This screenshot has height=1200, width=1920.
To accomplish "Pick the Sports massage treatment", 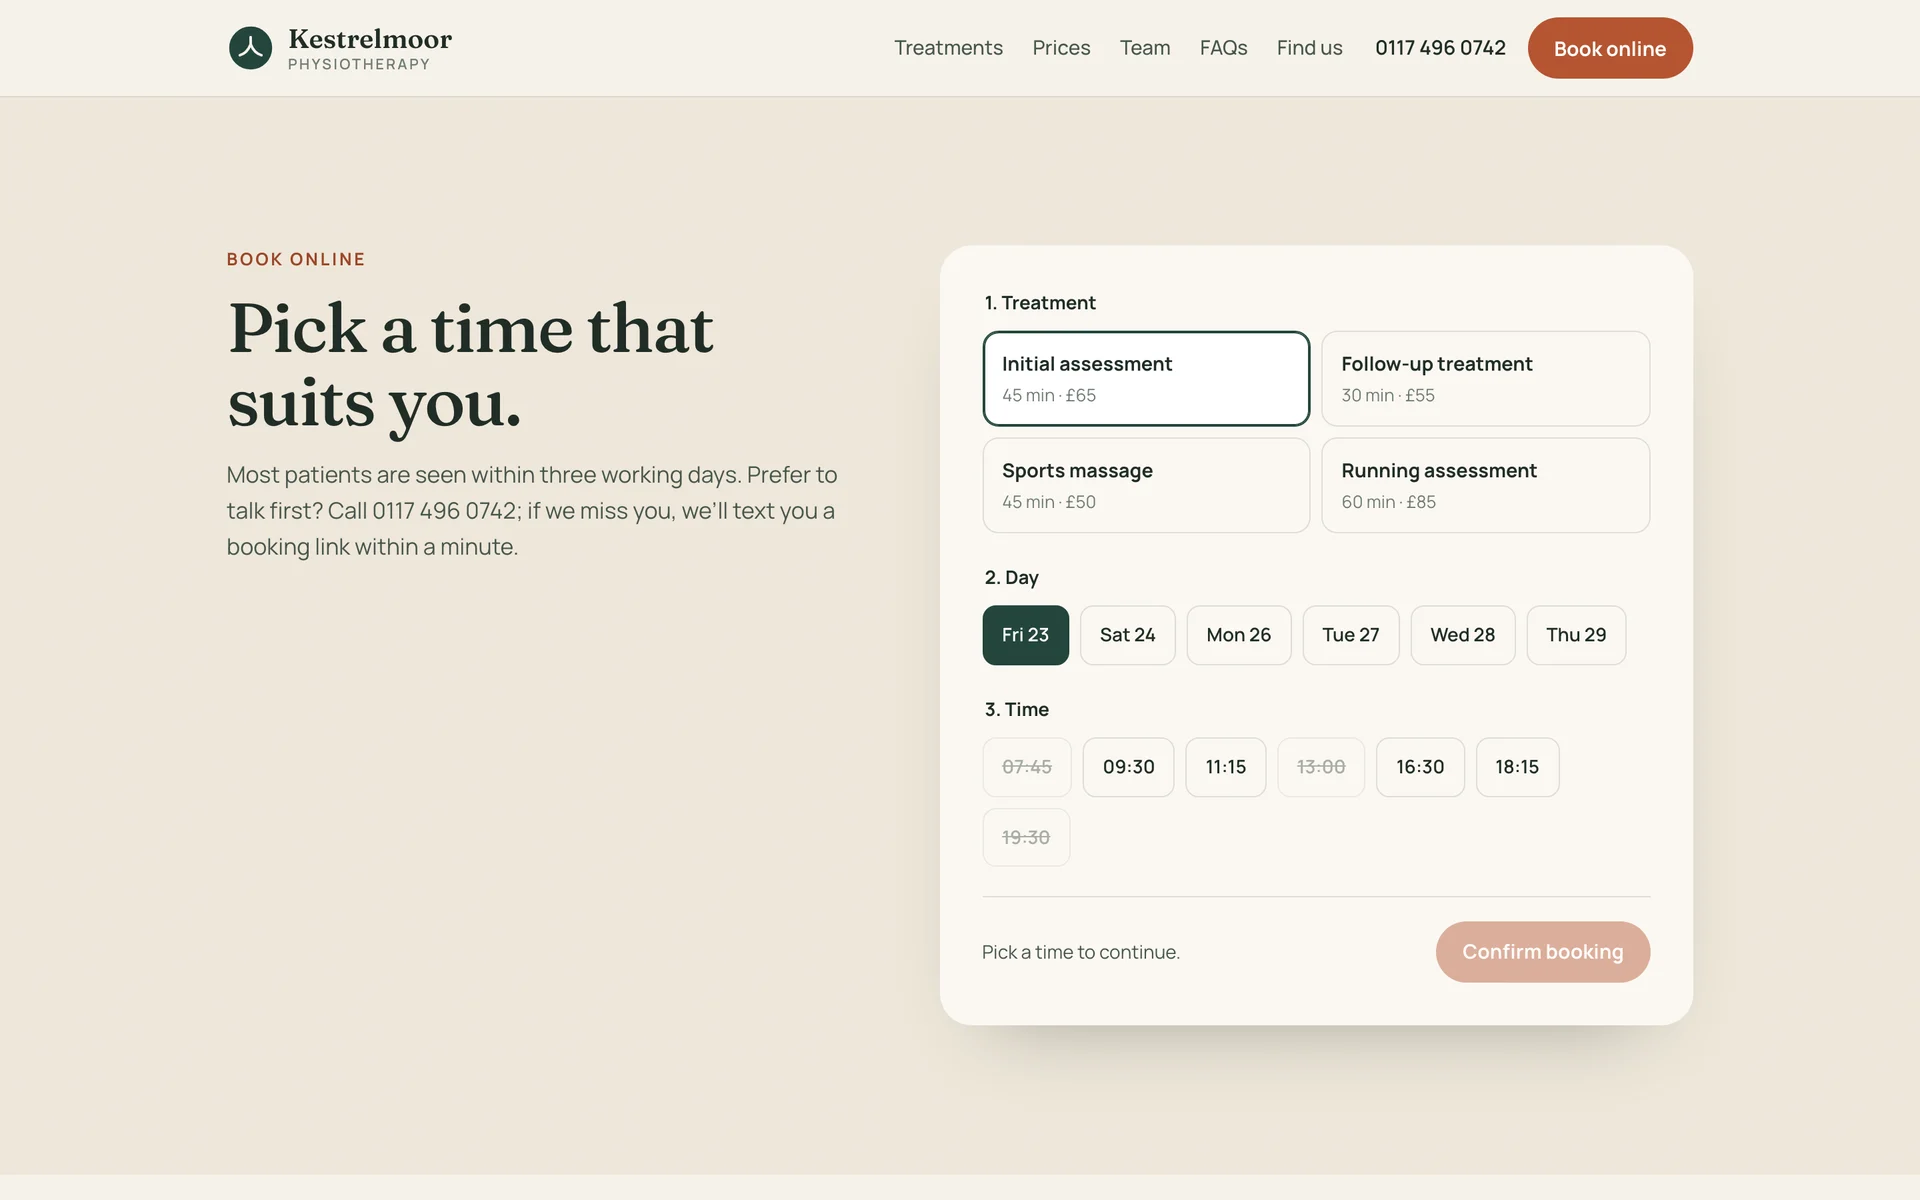I will tap(1146, 485).
